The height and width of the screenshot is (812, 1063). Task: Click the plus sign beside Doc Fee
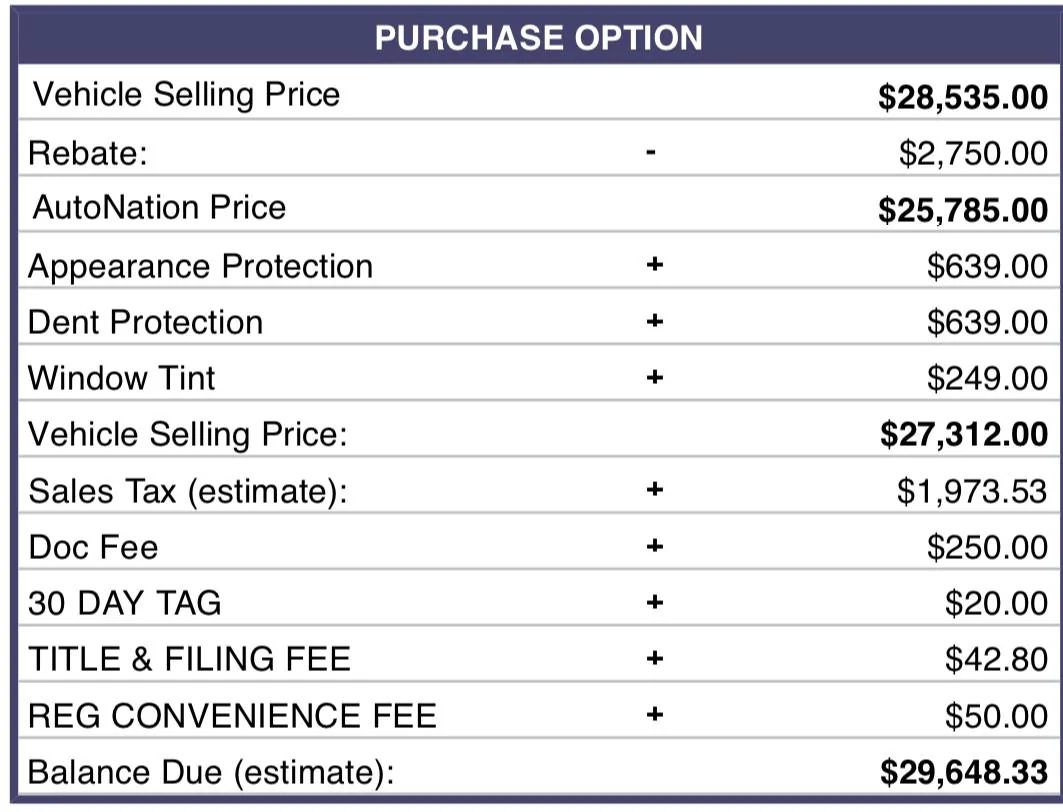tap(654, 547)
